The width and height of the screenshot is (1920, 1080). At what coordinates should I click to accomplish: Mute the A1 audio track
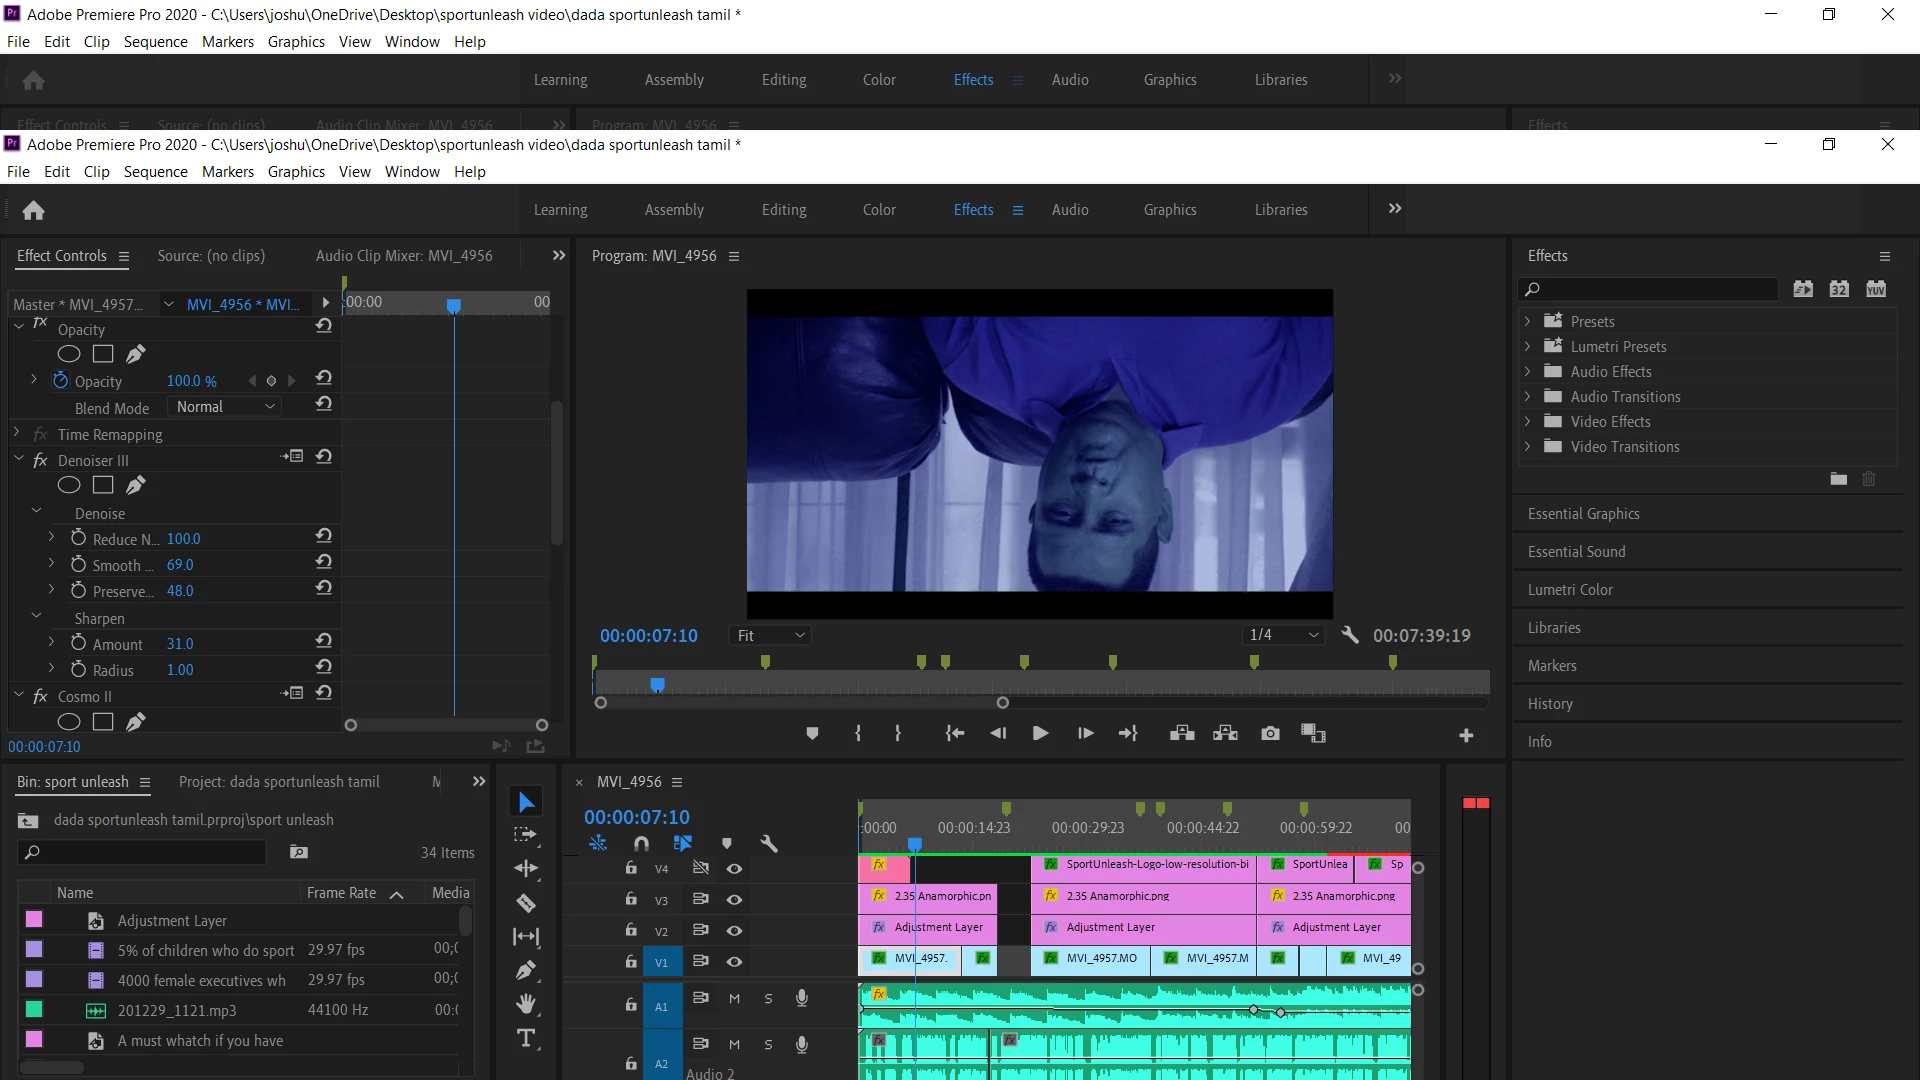point(734,998)
